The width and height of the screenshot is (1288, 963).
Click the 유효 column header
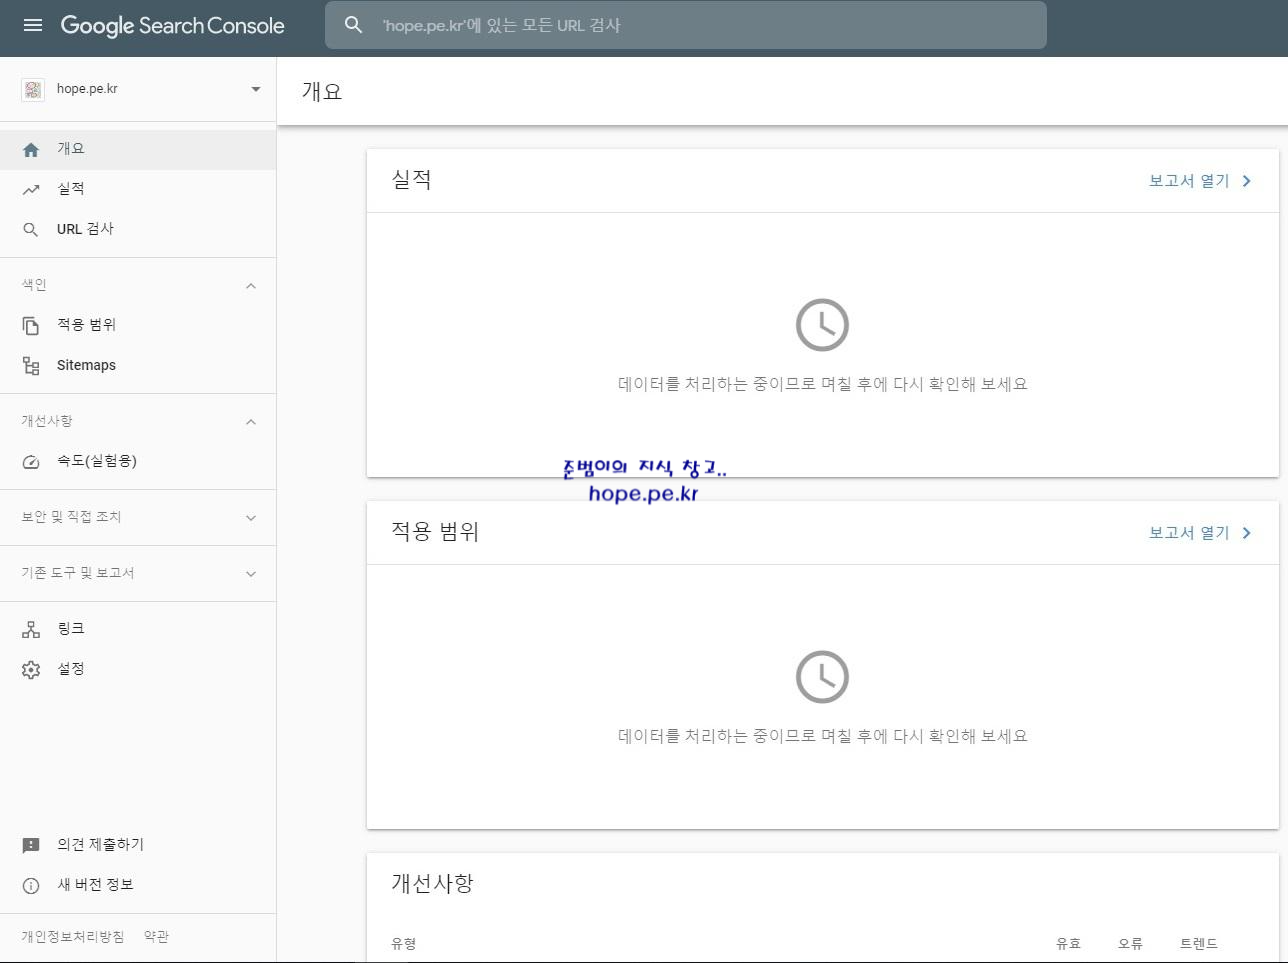(x=1068, y=943)
